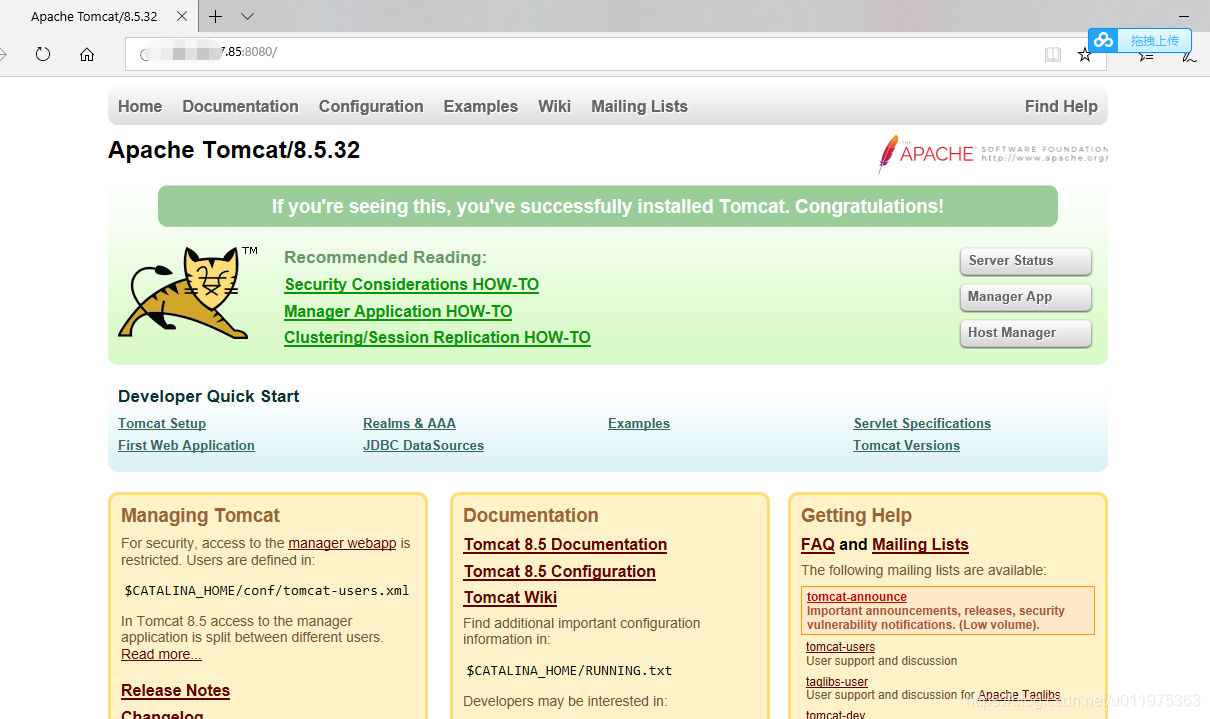Click $CATALINA_HOME/RUNNING.txt text

pyautogui.click(x=569, y=671)
